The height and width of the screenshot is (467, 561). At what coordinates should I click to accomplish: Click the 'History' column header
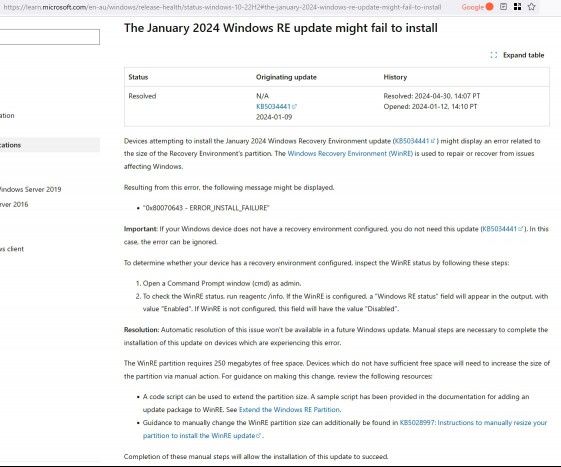[395, 77]
